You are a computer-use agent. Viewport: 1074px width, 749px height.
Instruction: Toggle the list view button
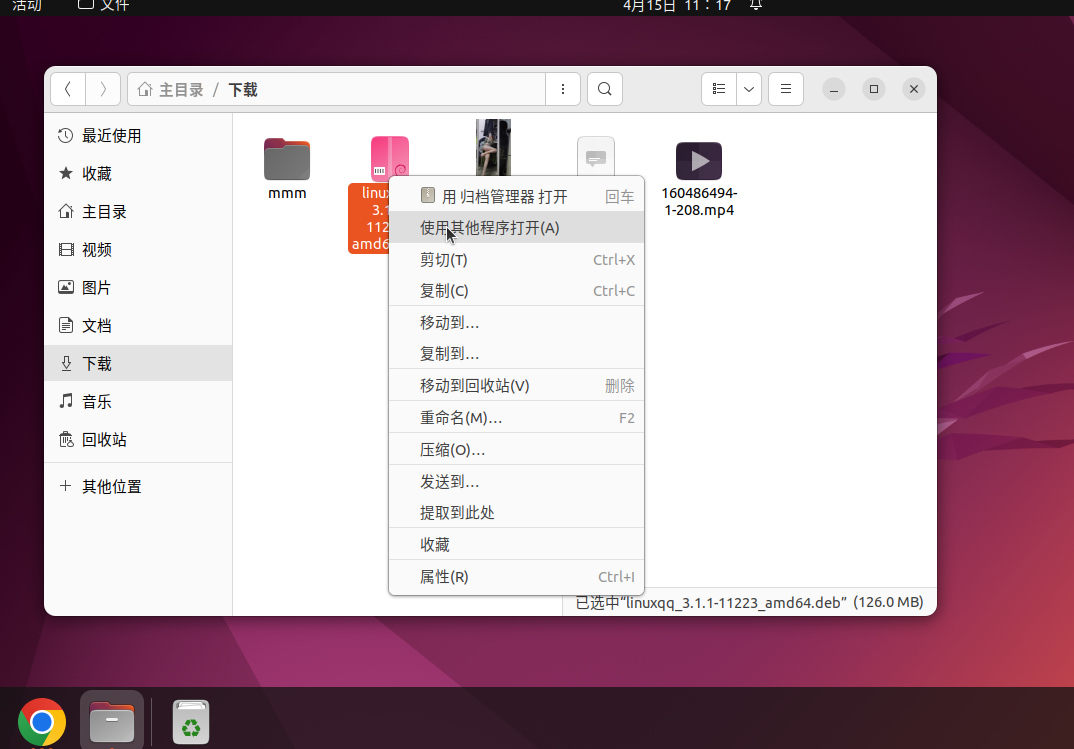pos(718,88)
